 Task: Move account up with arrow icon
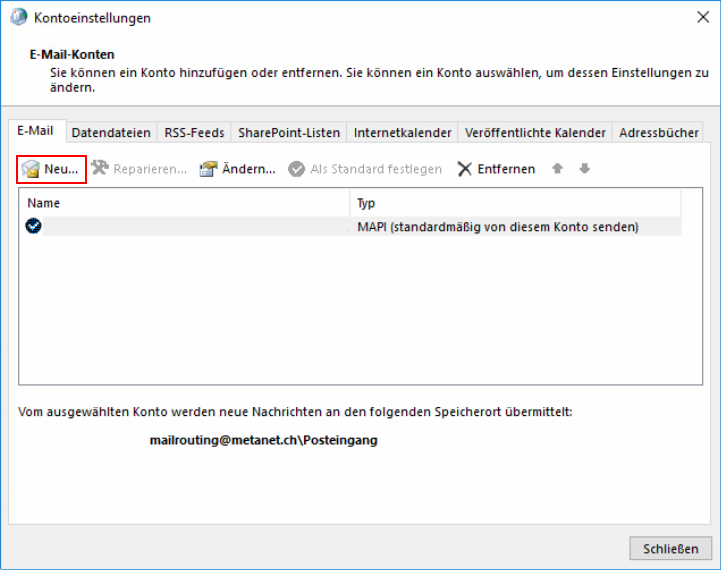click(x=558, y=169)
